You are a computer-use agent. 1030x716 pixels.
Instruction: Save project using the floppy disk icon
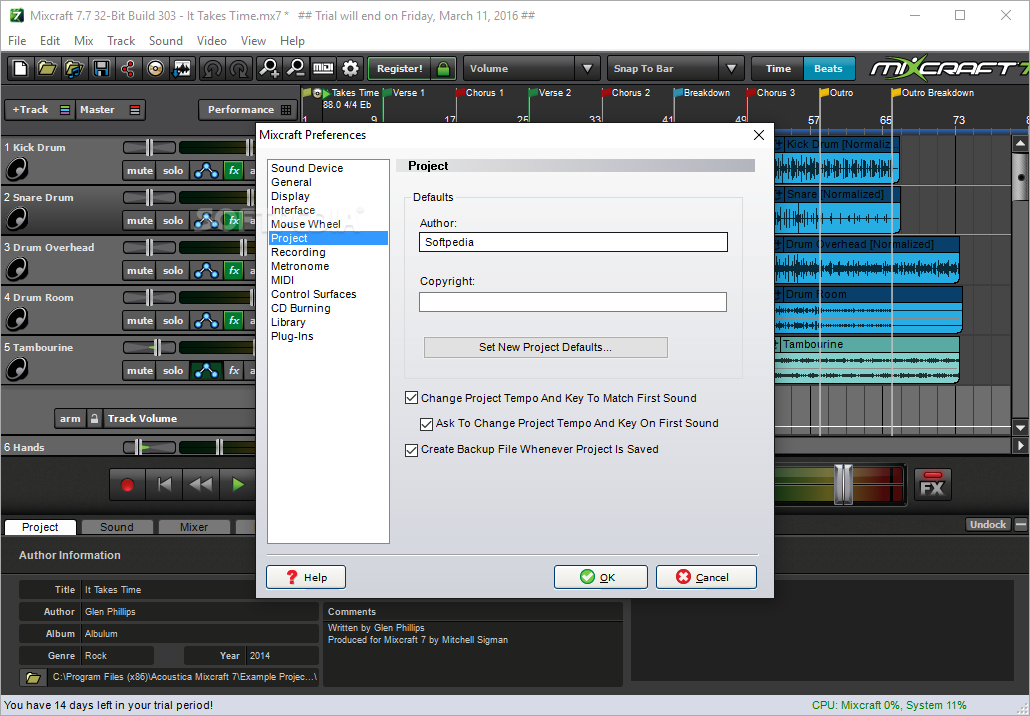(x=101, y=68)
